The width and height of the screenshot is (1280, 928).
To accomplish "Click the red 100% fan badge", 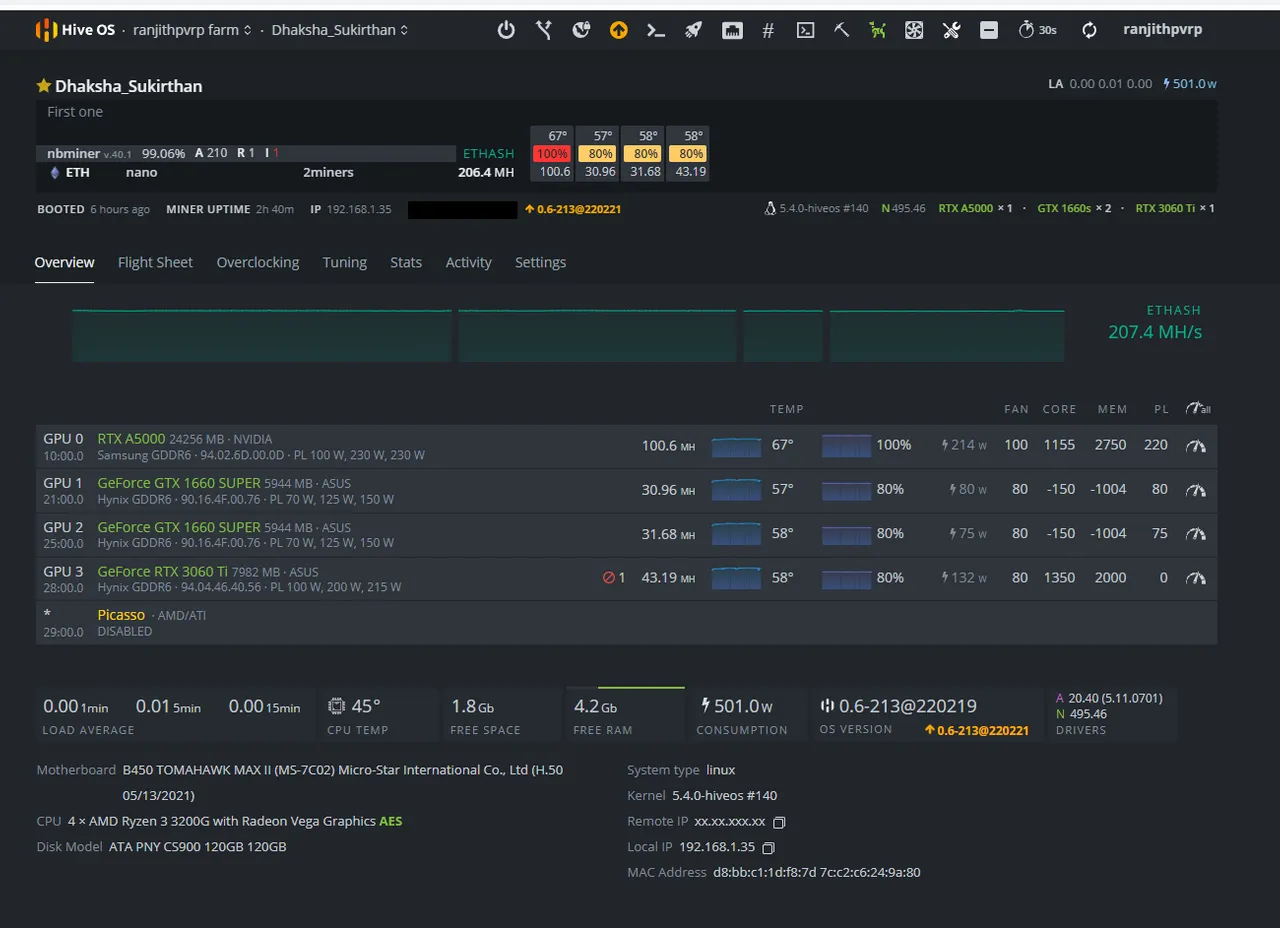I will (x=552, y=154).
